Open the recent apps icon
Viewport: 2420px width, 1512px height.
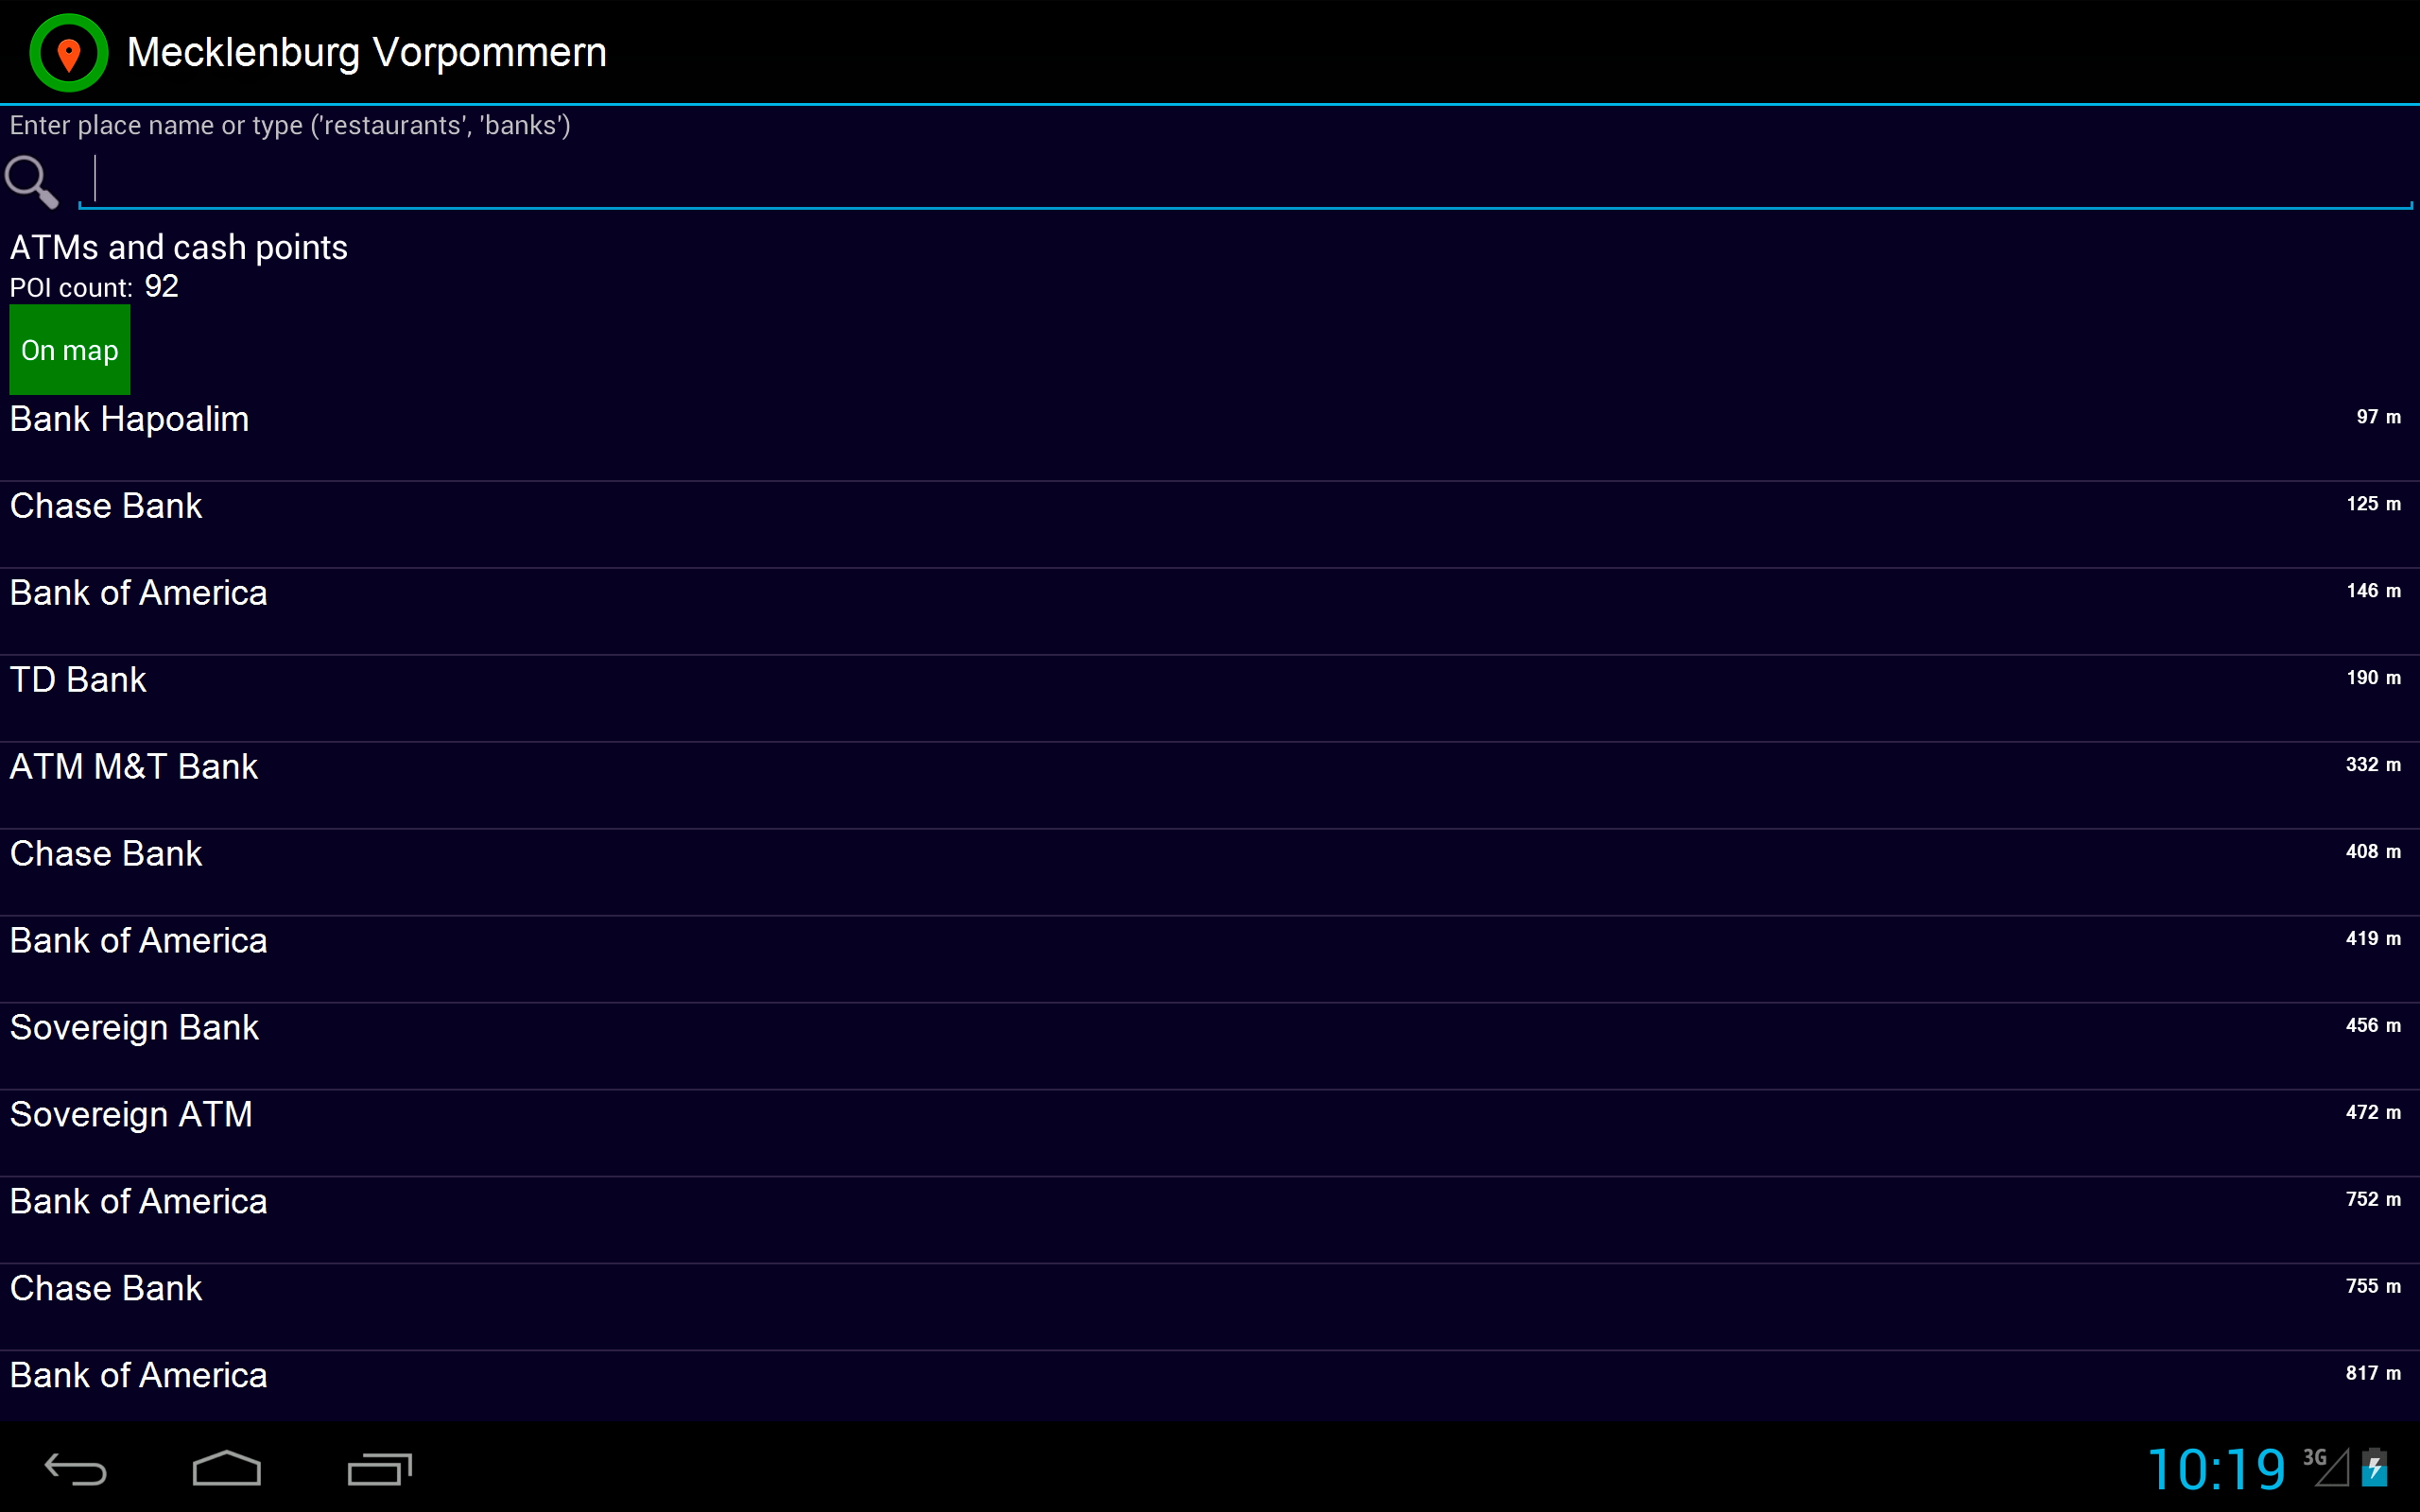pos(379,1468)
